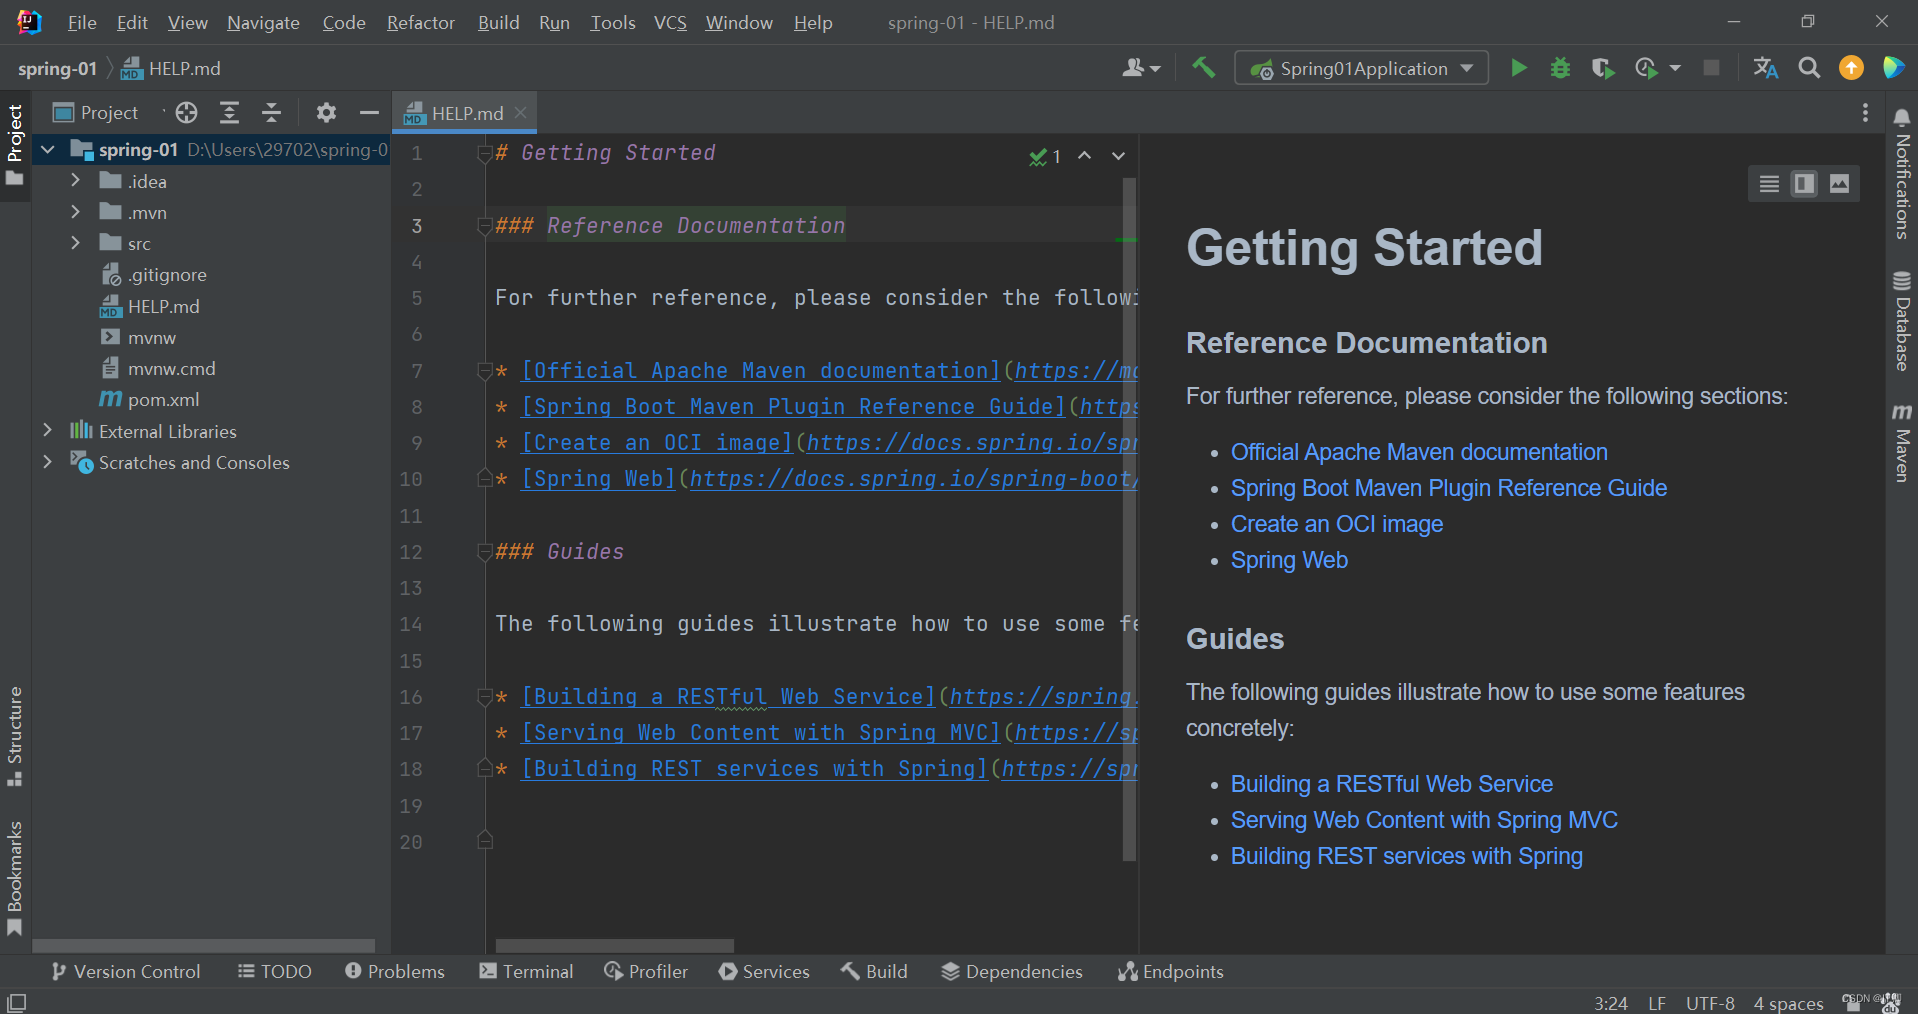
Task: Open the Database side panel
Action: [1902, 320]
